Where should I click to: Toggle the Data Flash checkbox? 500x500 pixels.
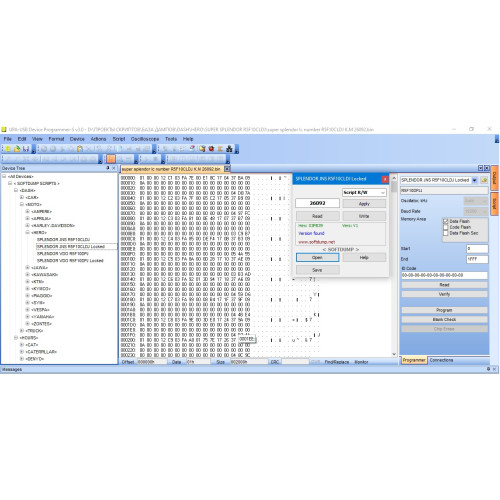pos(445,221)
